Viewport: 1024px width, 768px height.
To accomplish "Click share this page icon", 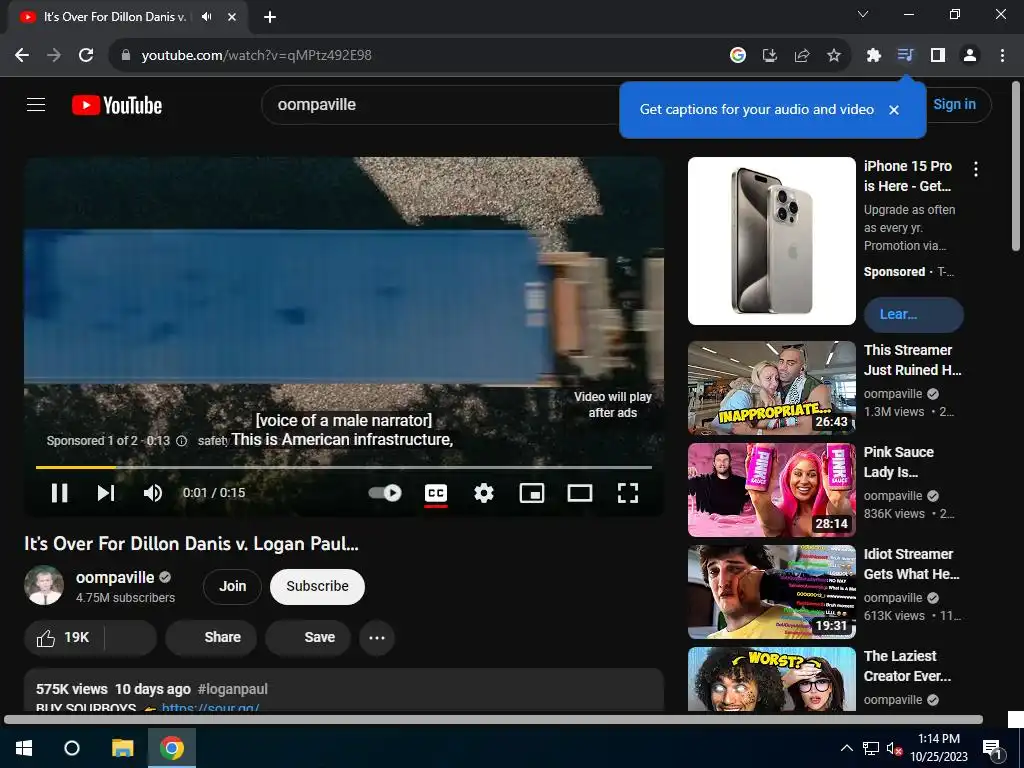I will click(x=802, y=56).
